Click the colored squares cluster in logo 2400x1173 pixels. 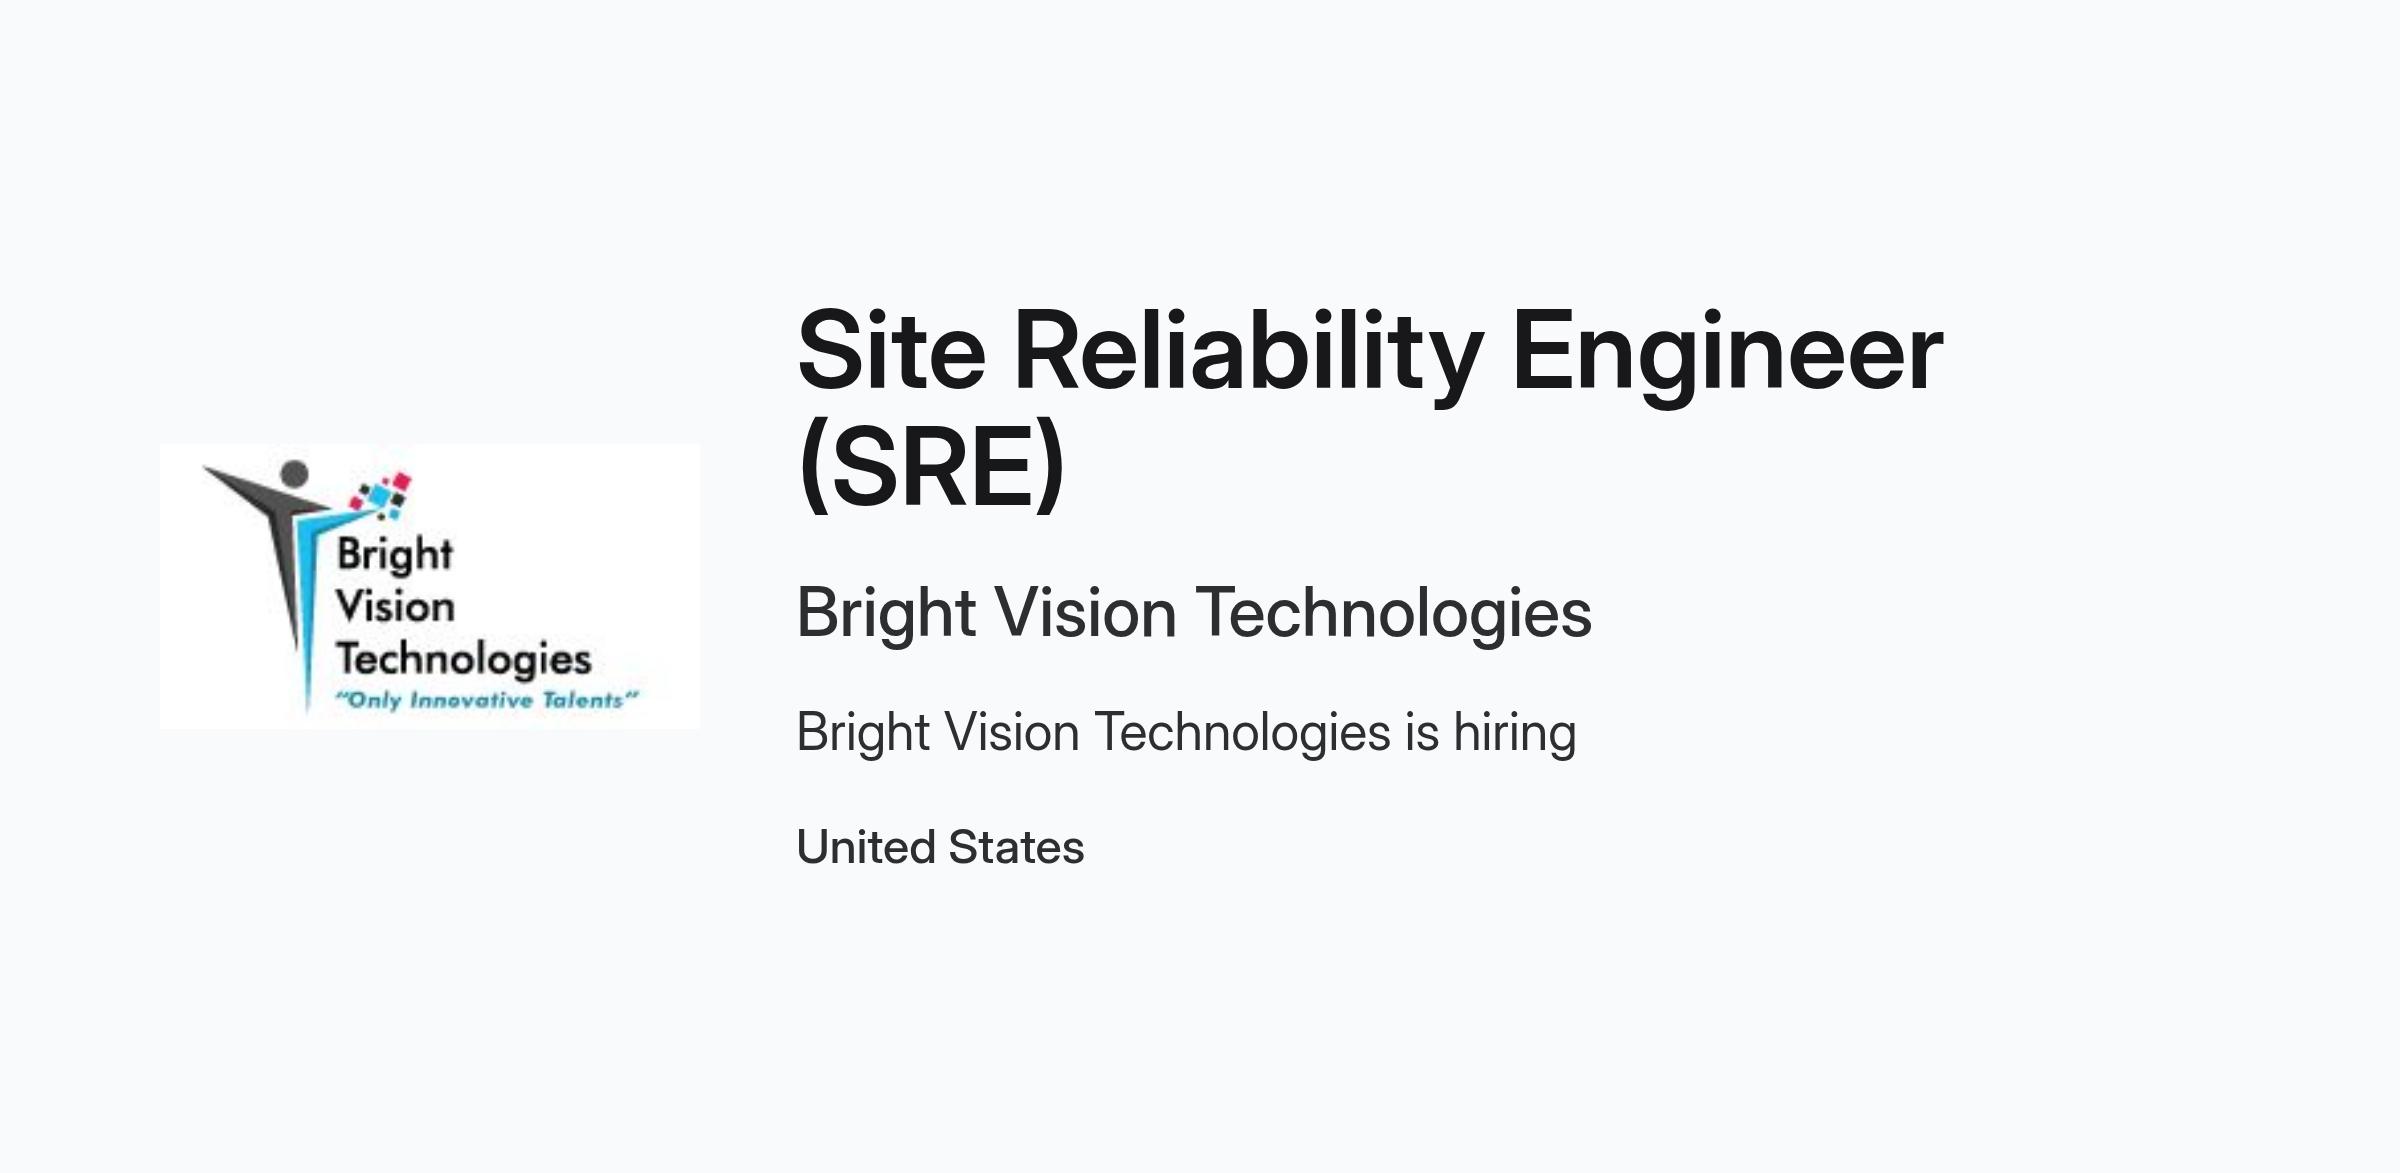coord(380,496)
